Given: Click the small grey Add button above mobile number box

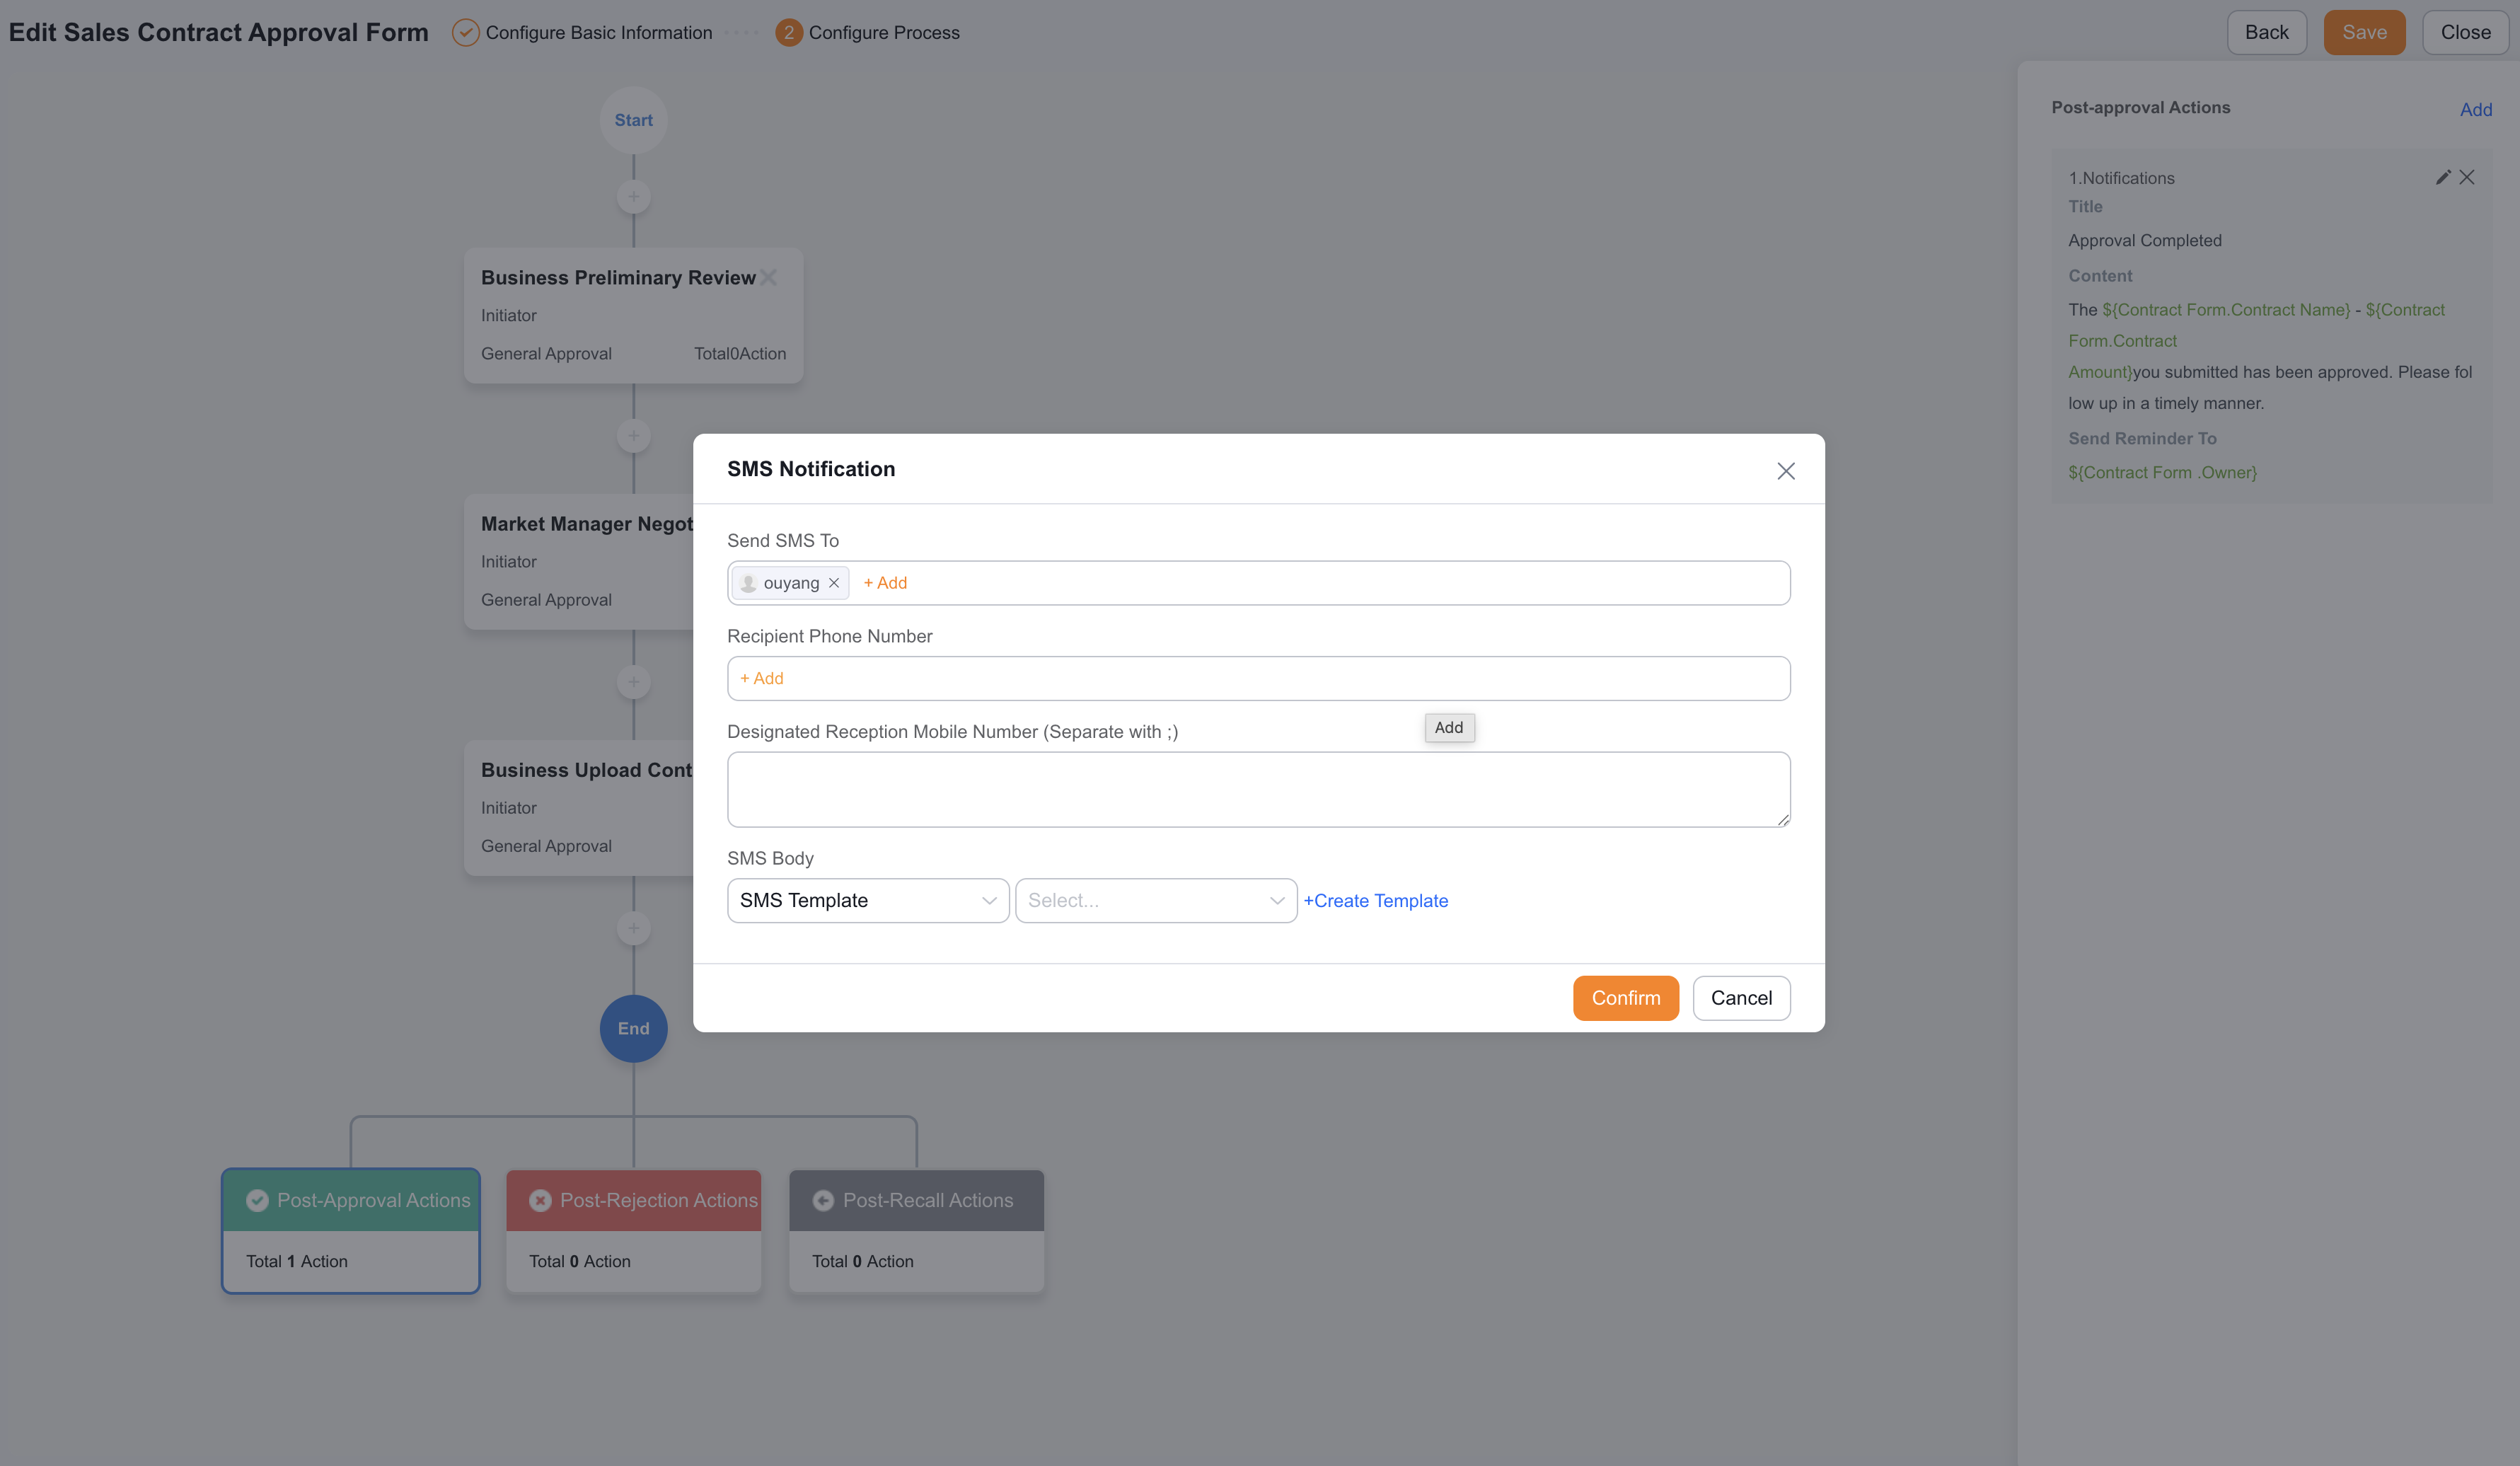Looking at the screenshot, I should (1449, 727).
